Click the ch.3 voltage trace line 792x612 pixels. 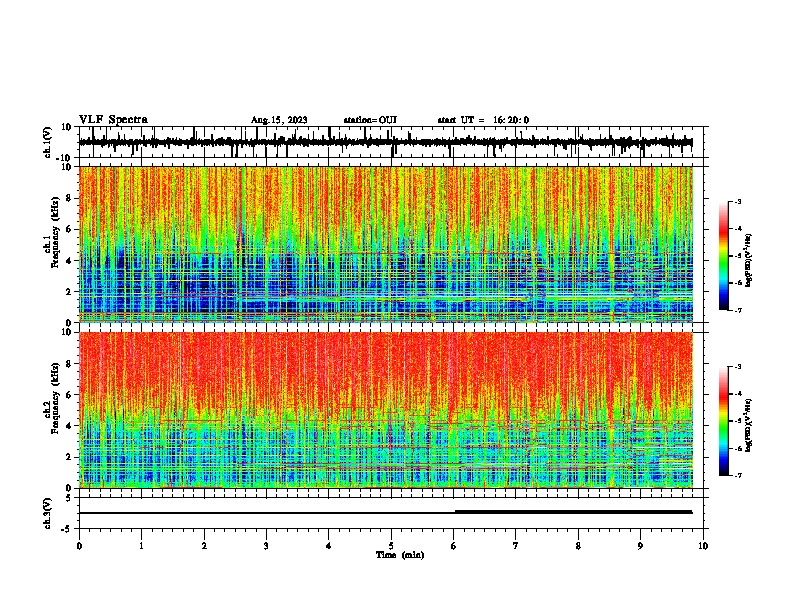click(385, 512)
